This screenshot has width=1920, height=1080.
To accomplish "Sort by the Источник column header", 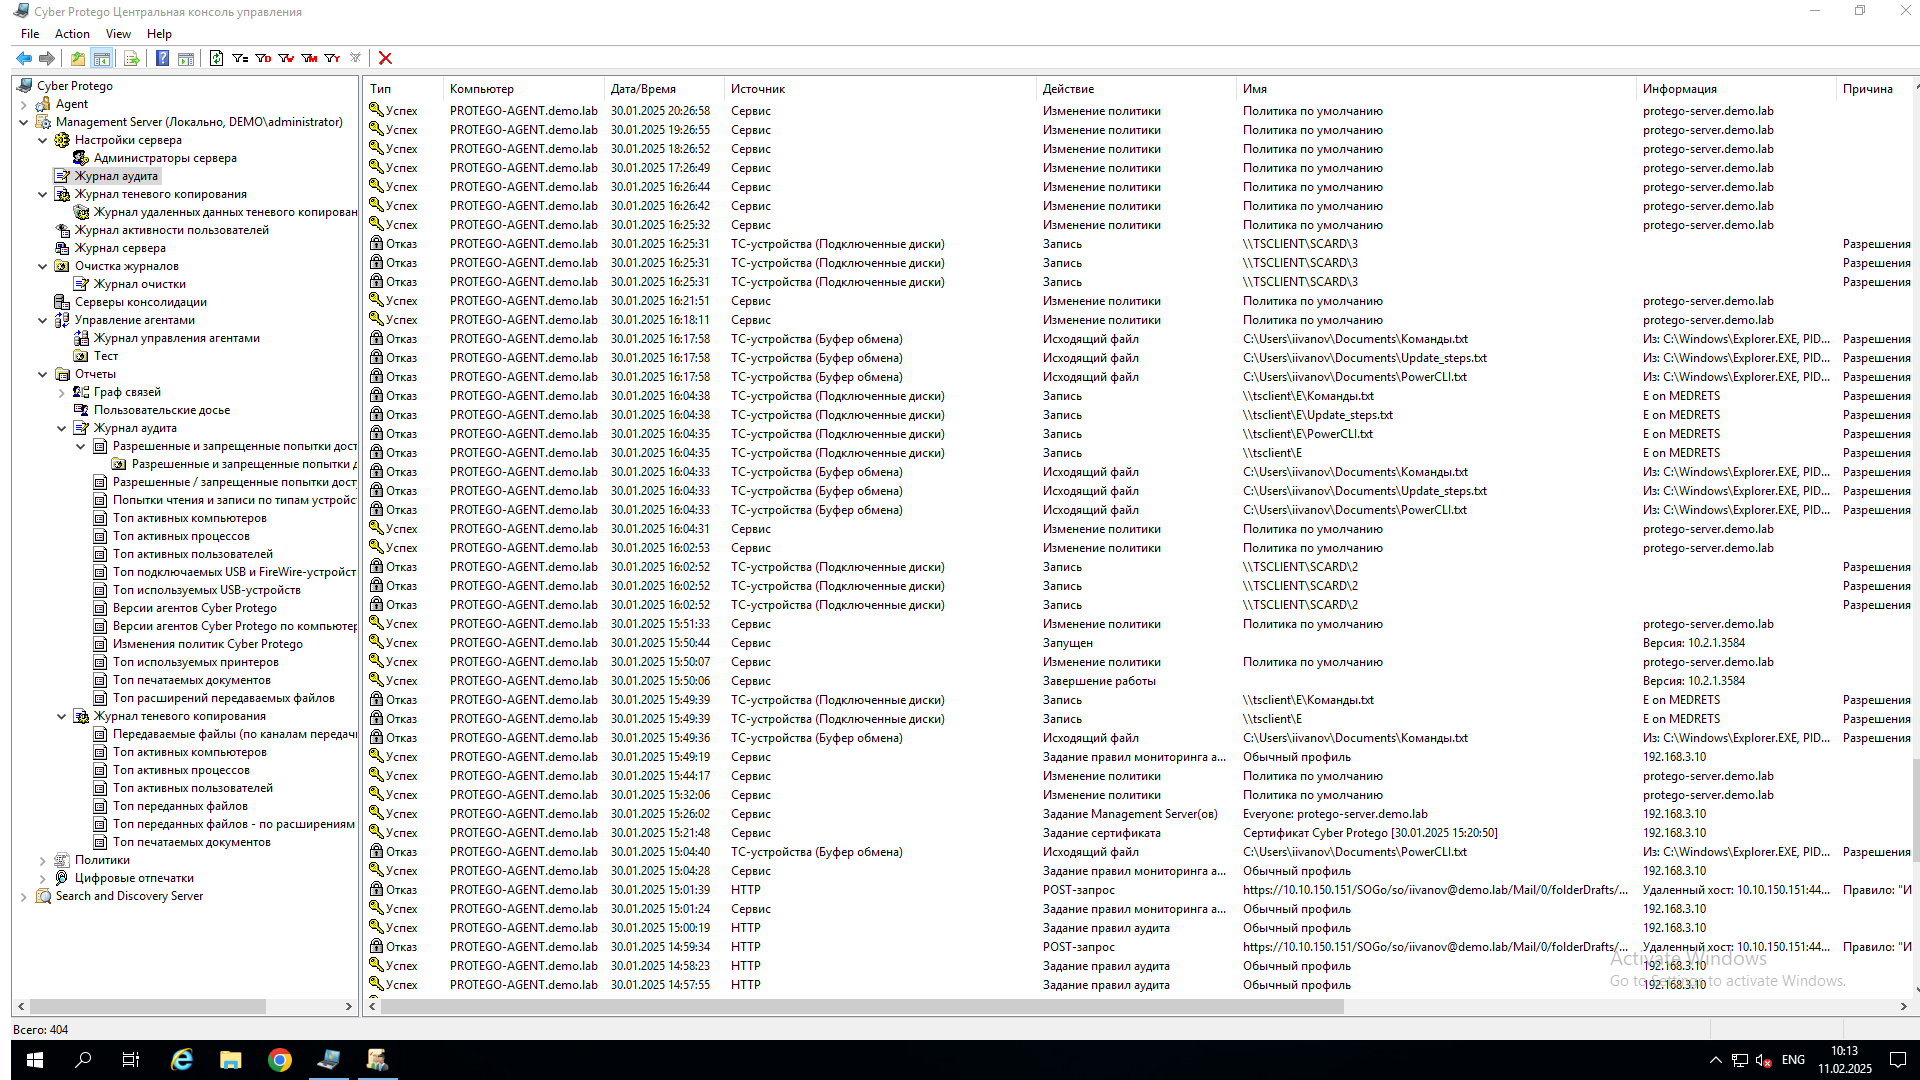I will pos(880,89).
